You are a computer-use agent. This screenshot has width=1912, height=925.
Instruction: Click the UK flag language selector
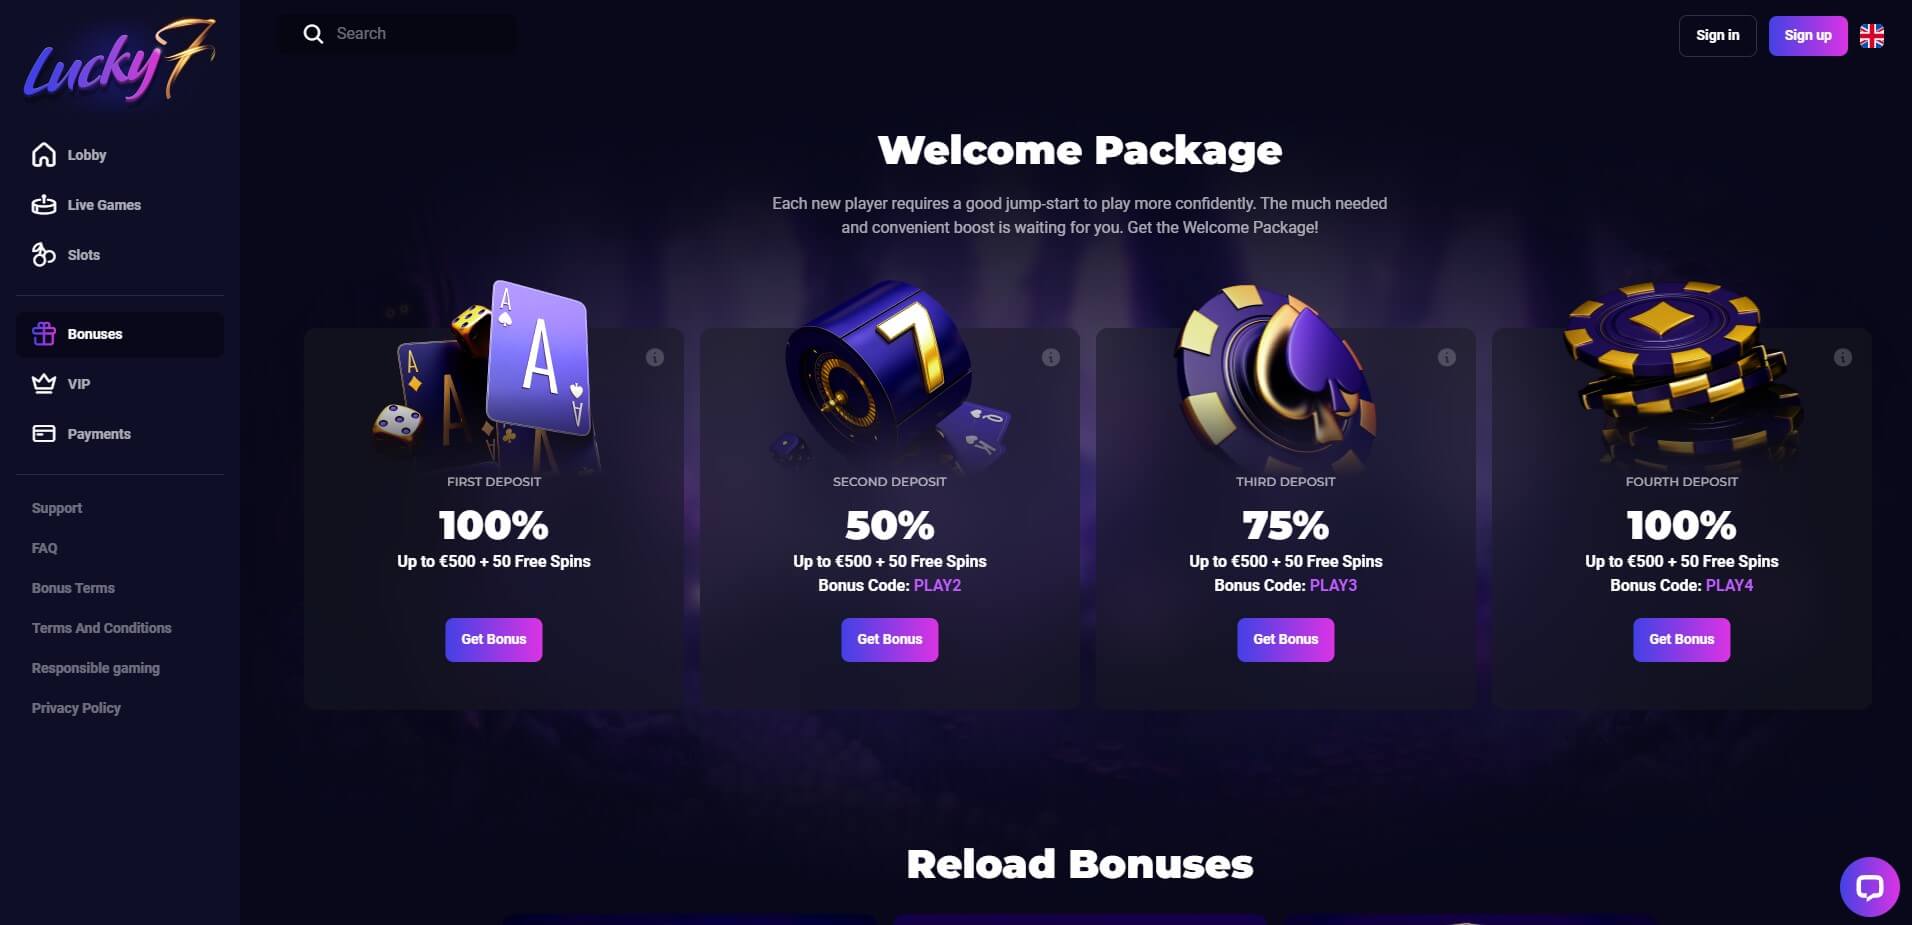coord(1872,36)
